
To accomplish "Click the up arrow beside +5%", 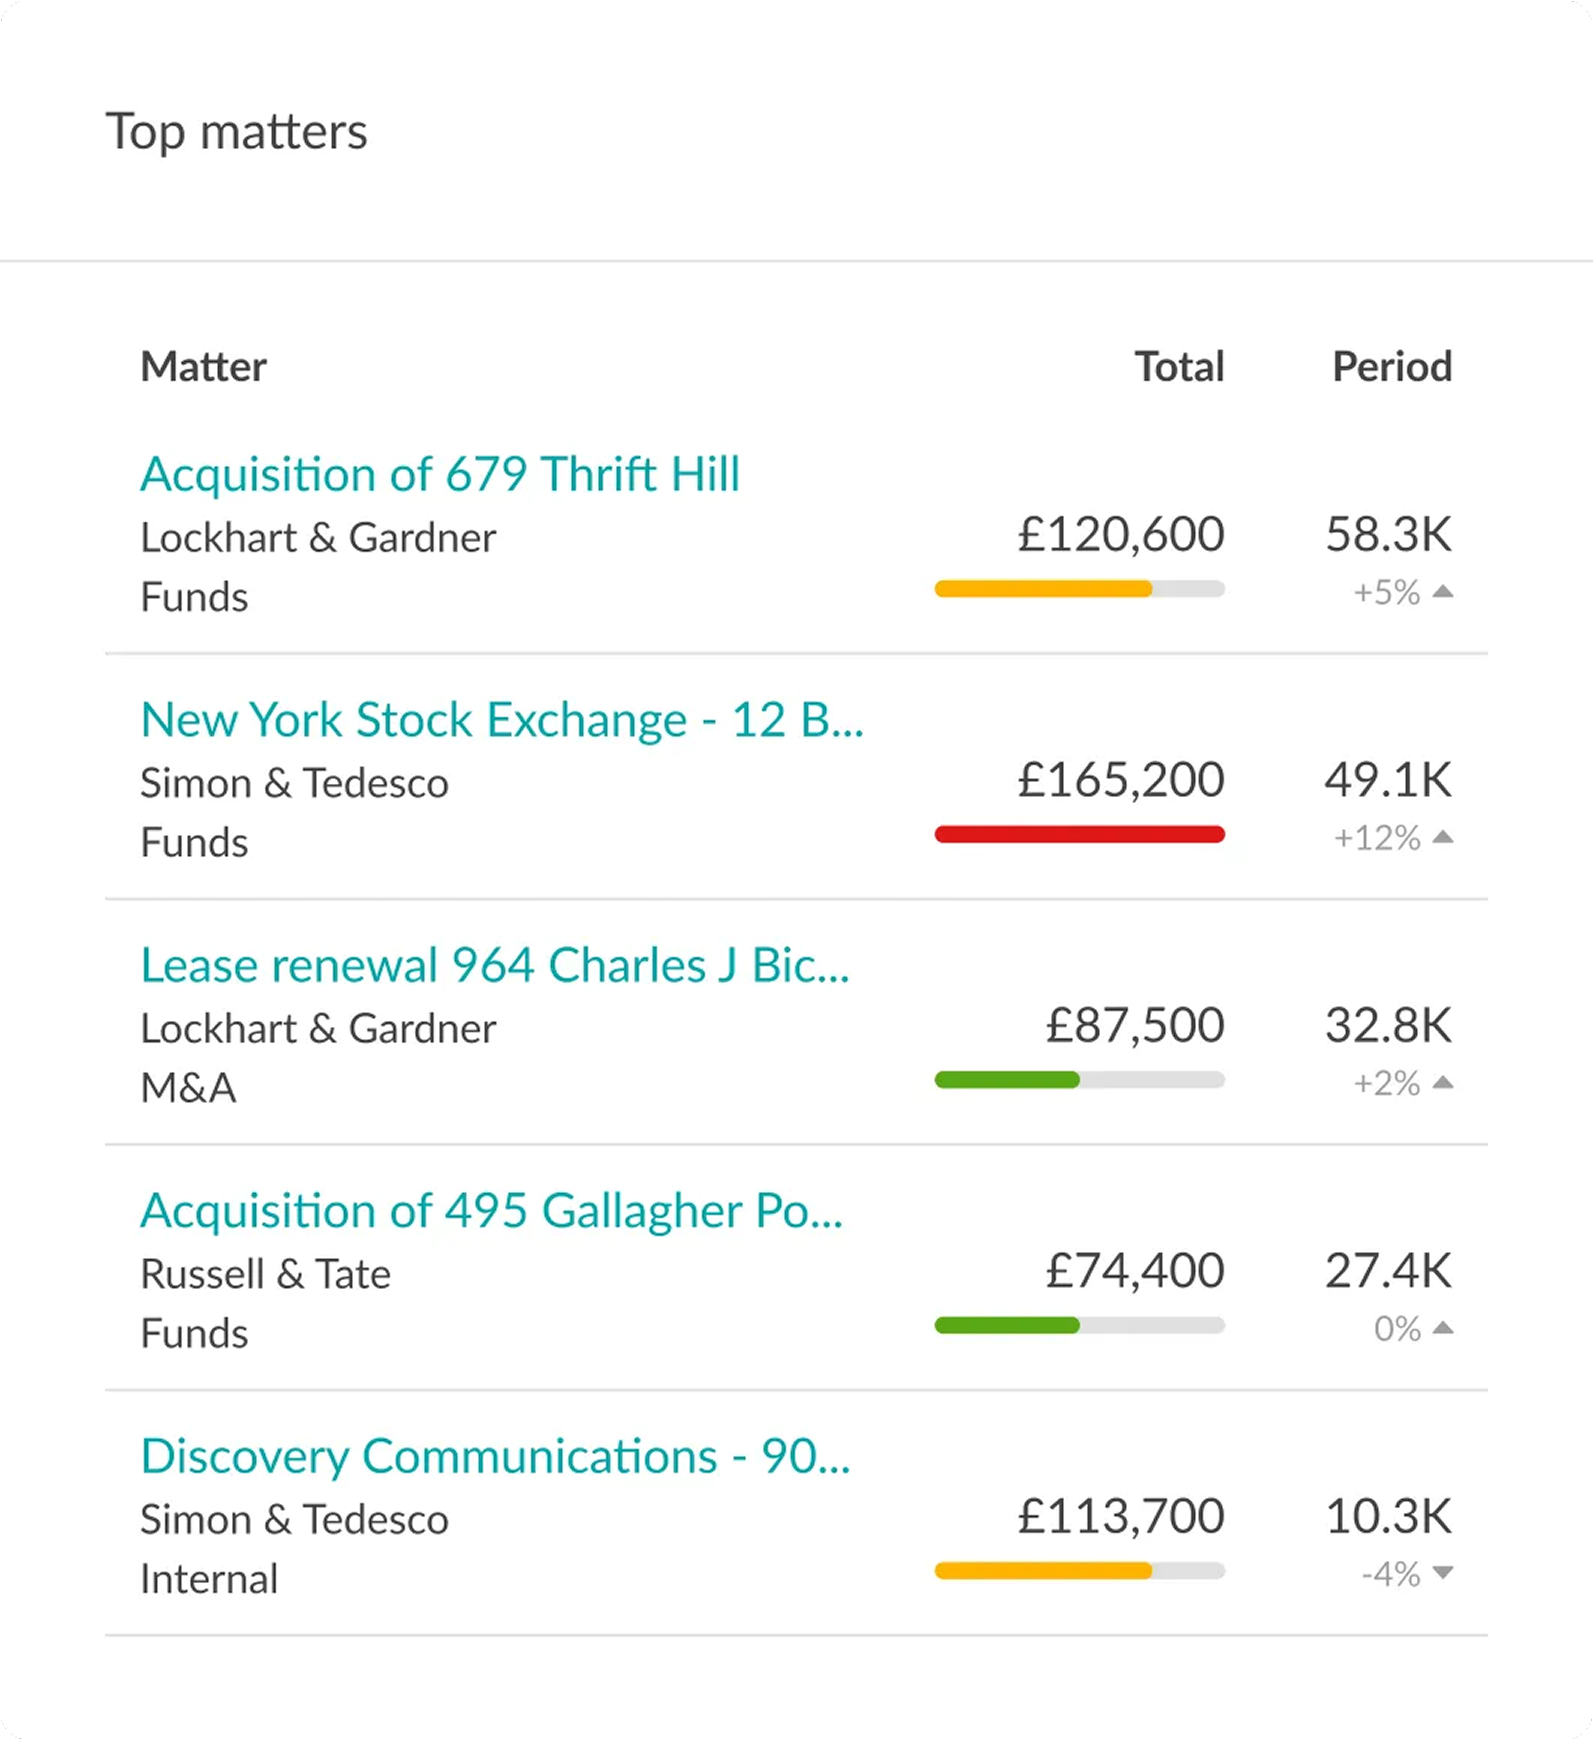I will [1442, 592].
